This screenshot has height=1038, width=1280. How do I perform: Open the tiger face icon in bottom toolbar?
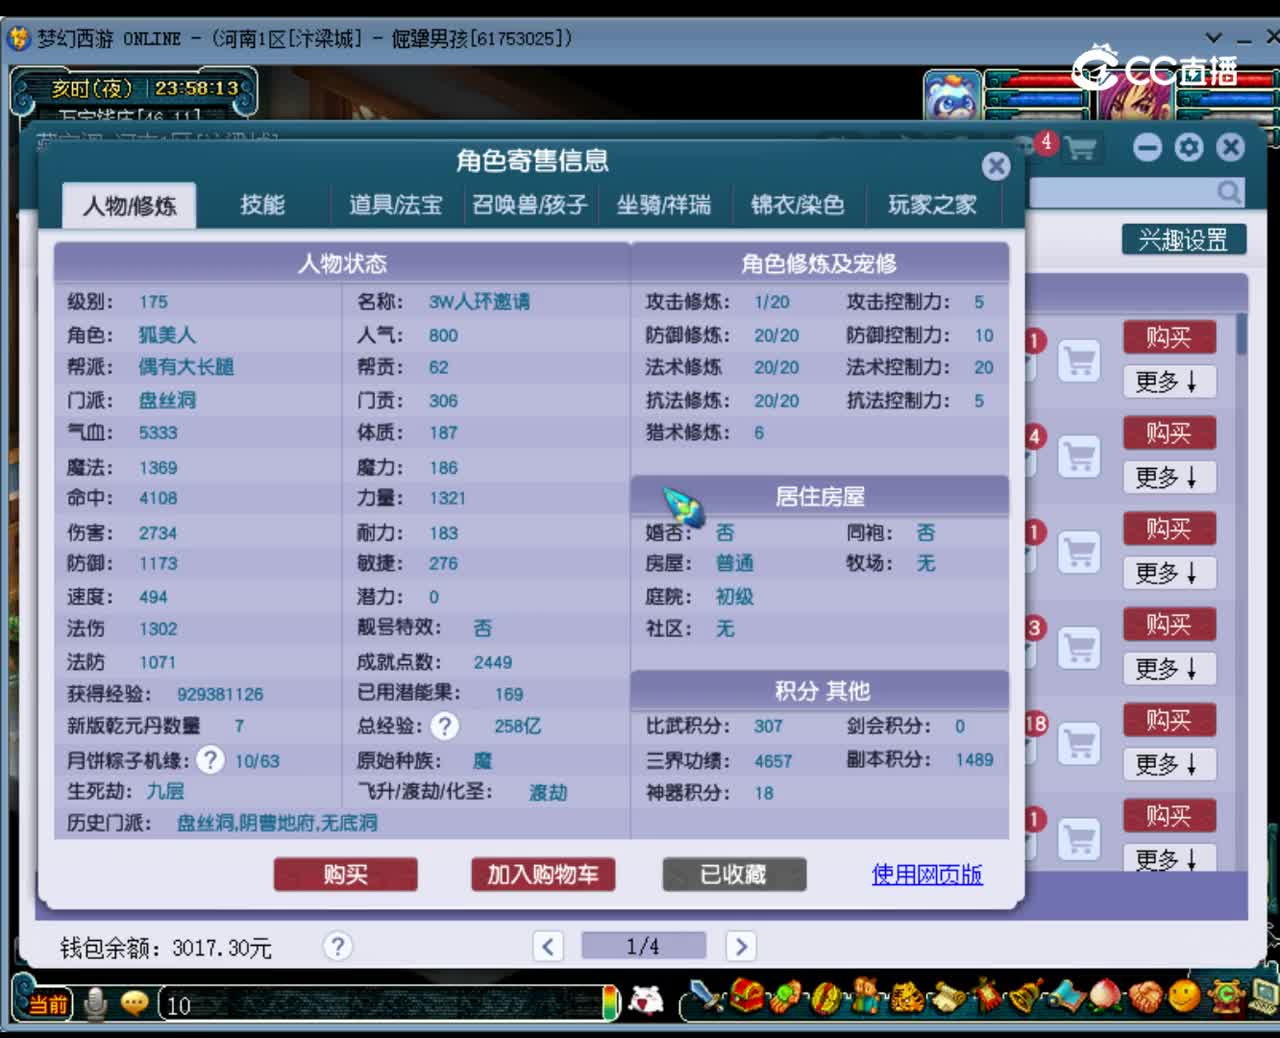coord(907,997)
